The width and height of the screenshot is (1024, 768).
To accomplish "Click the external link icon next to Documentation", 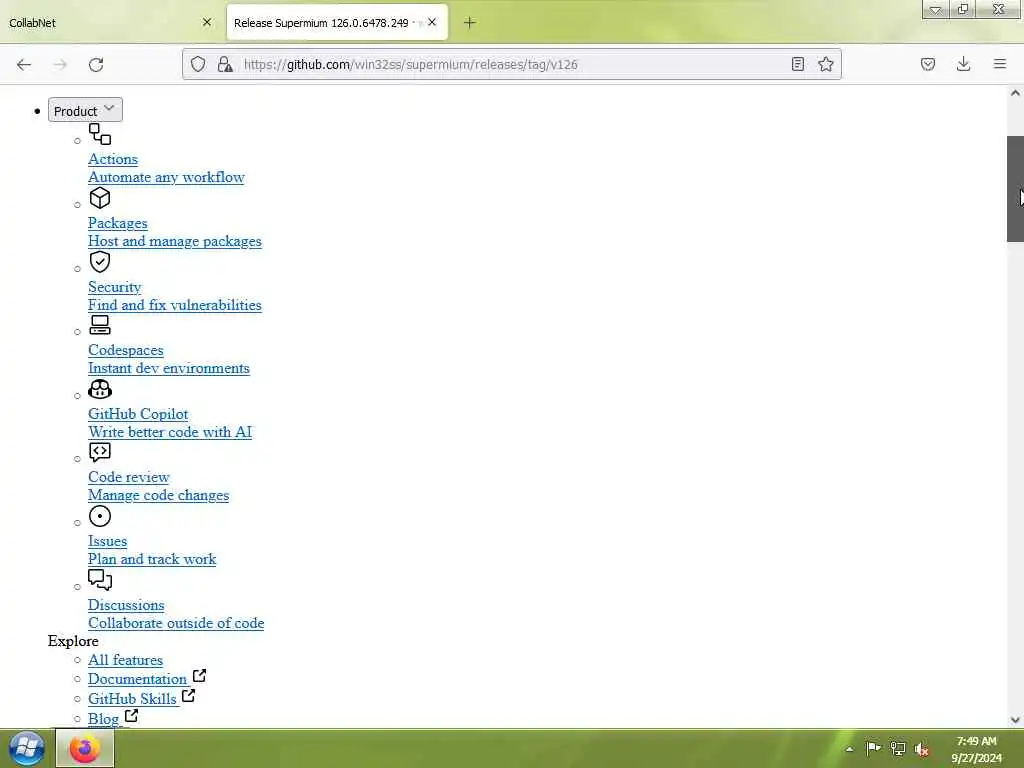I will click(199, 676).
